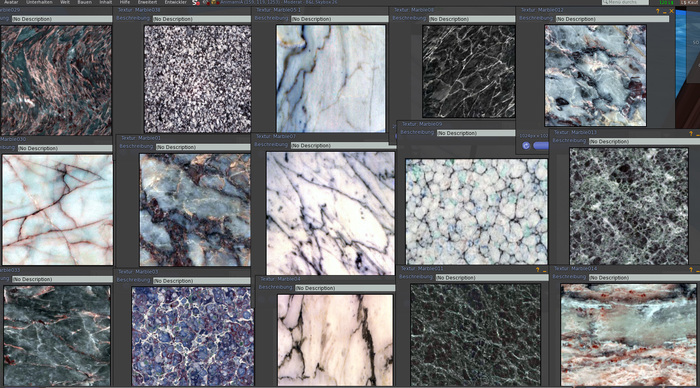Click description field of Marble011 window
This screenshot has width=700, height=388.
point(492,278)
